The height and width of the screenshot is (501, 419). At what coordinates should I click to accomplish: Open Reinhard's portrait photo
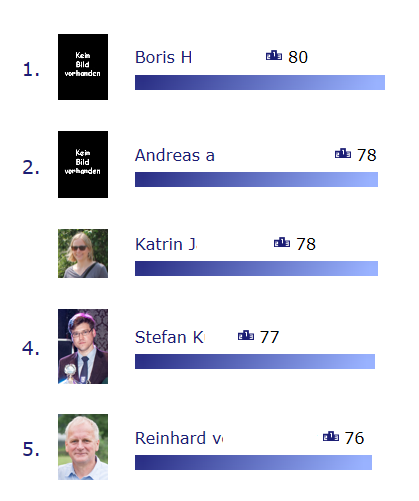click(83, 447)
